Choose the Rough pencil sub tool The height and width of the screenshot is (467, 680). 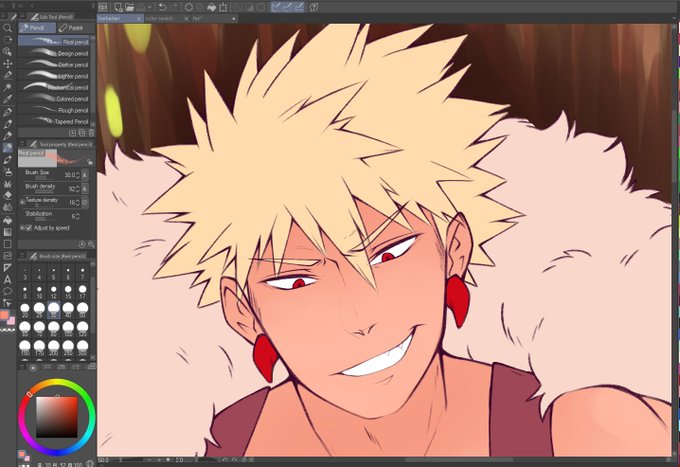pos(54,110)
